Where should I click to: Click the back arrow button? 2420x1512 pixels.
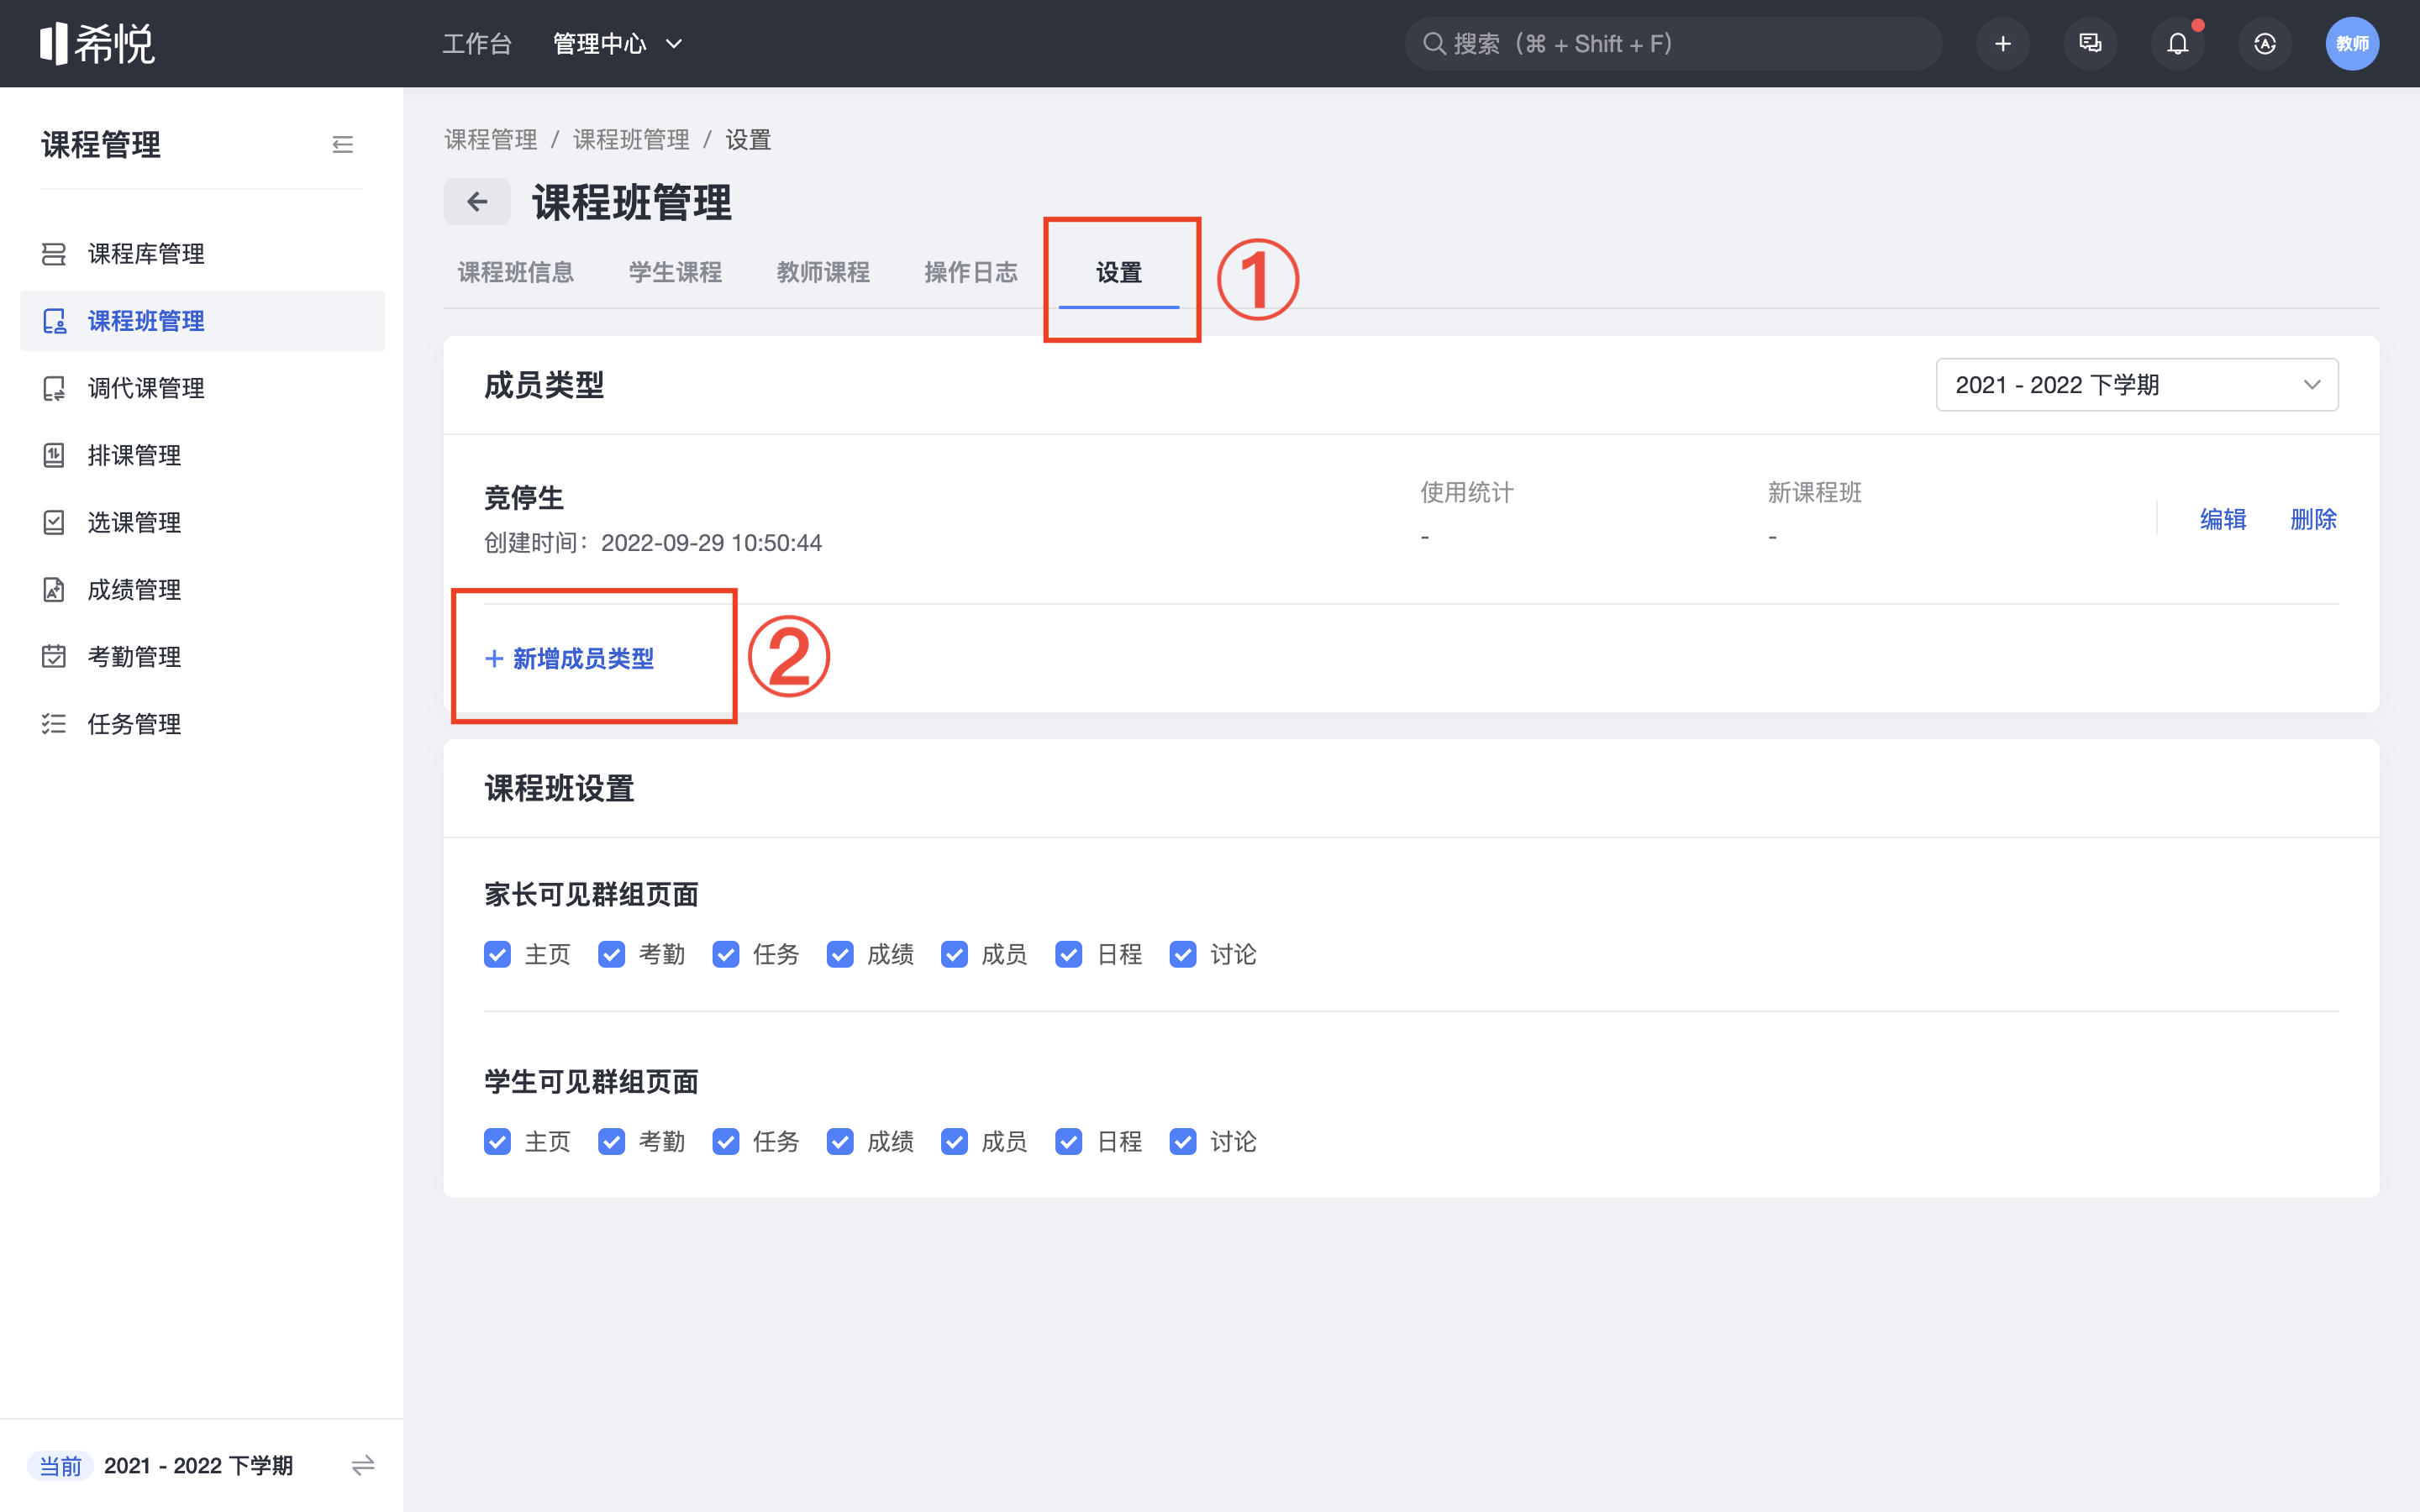pos(477,202)
